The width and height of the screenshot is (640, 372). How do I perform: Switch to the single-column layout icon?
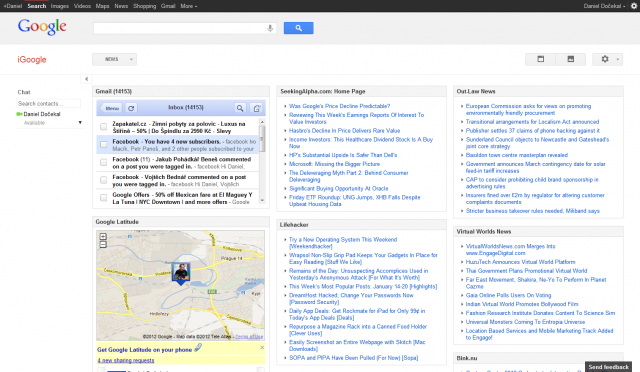pyautogui.click(x=540, y=59)
